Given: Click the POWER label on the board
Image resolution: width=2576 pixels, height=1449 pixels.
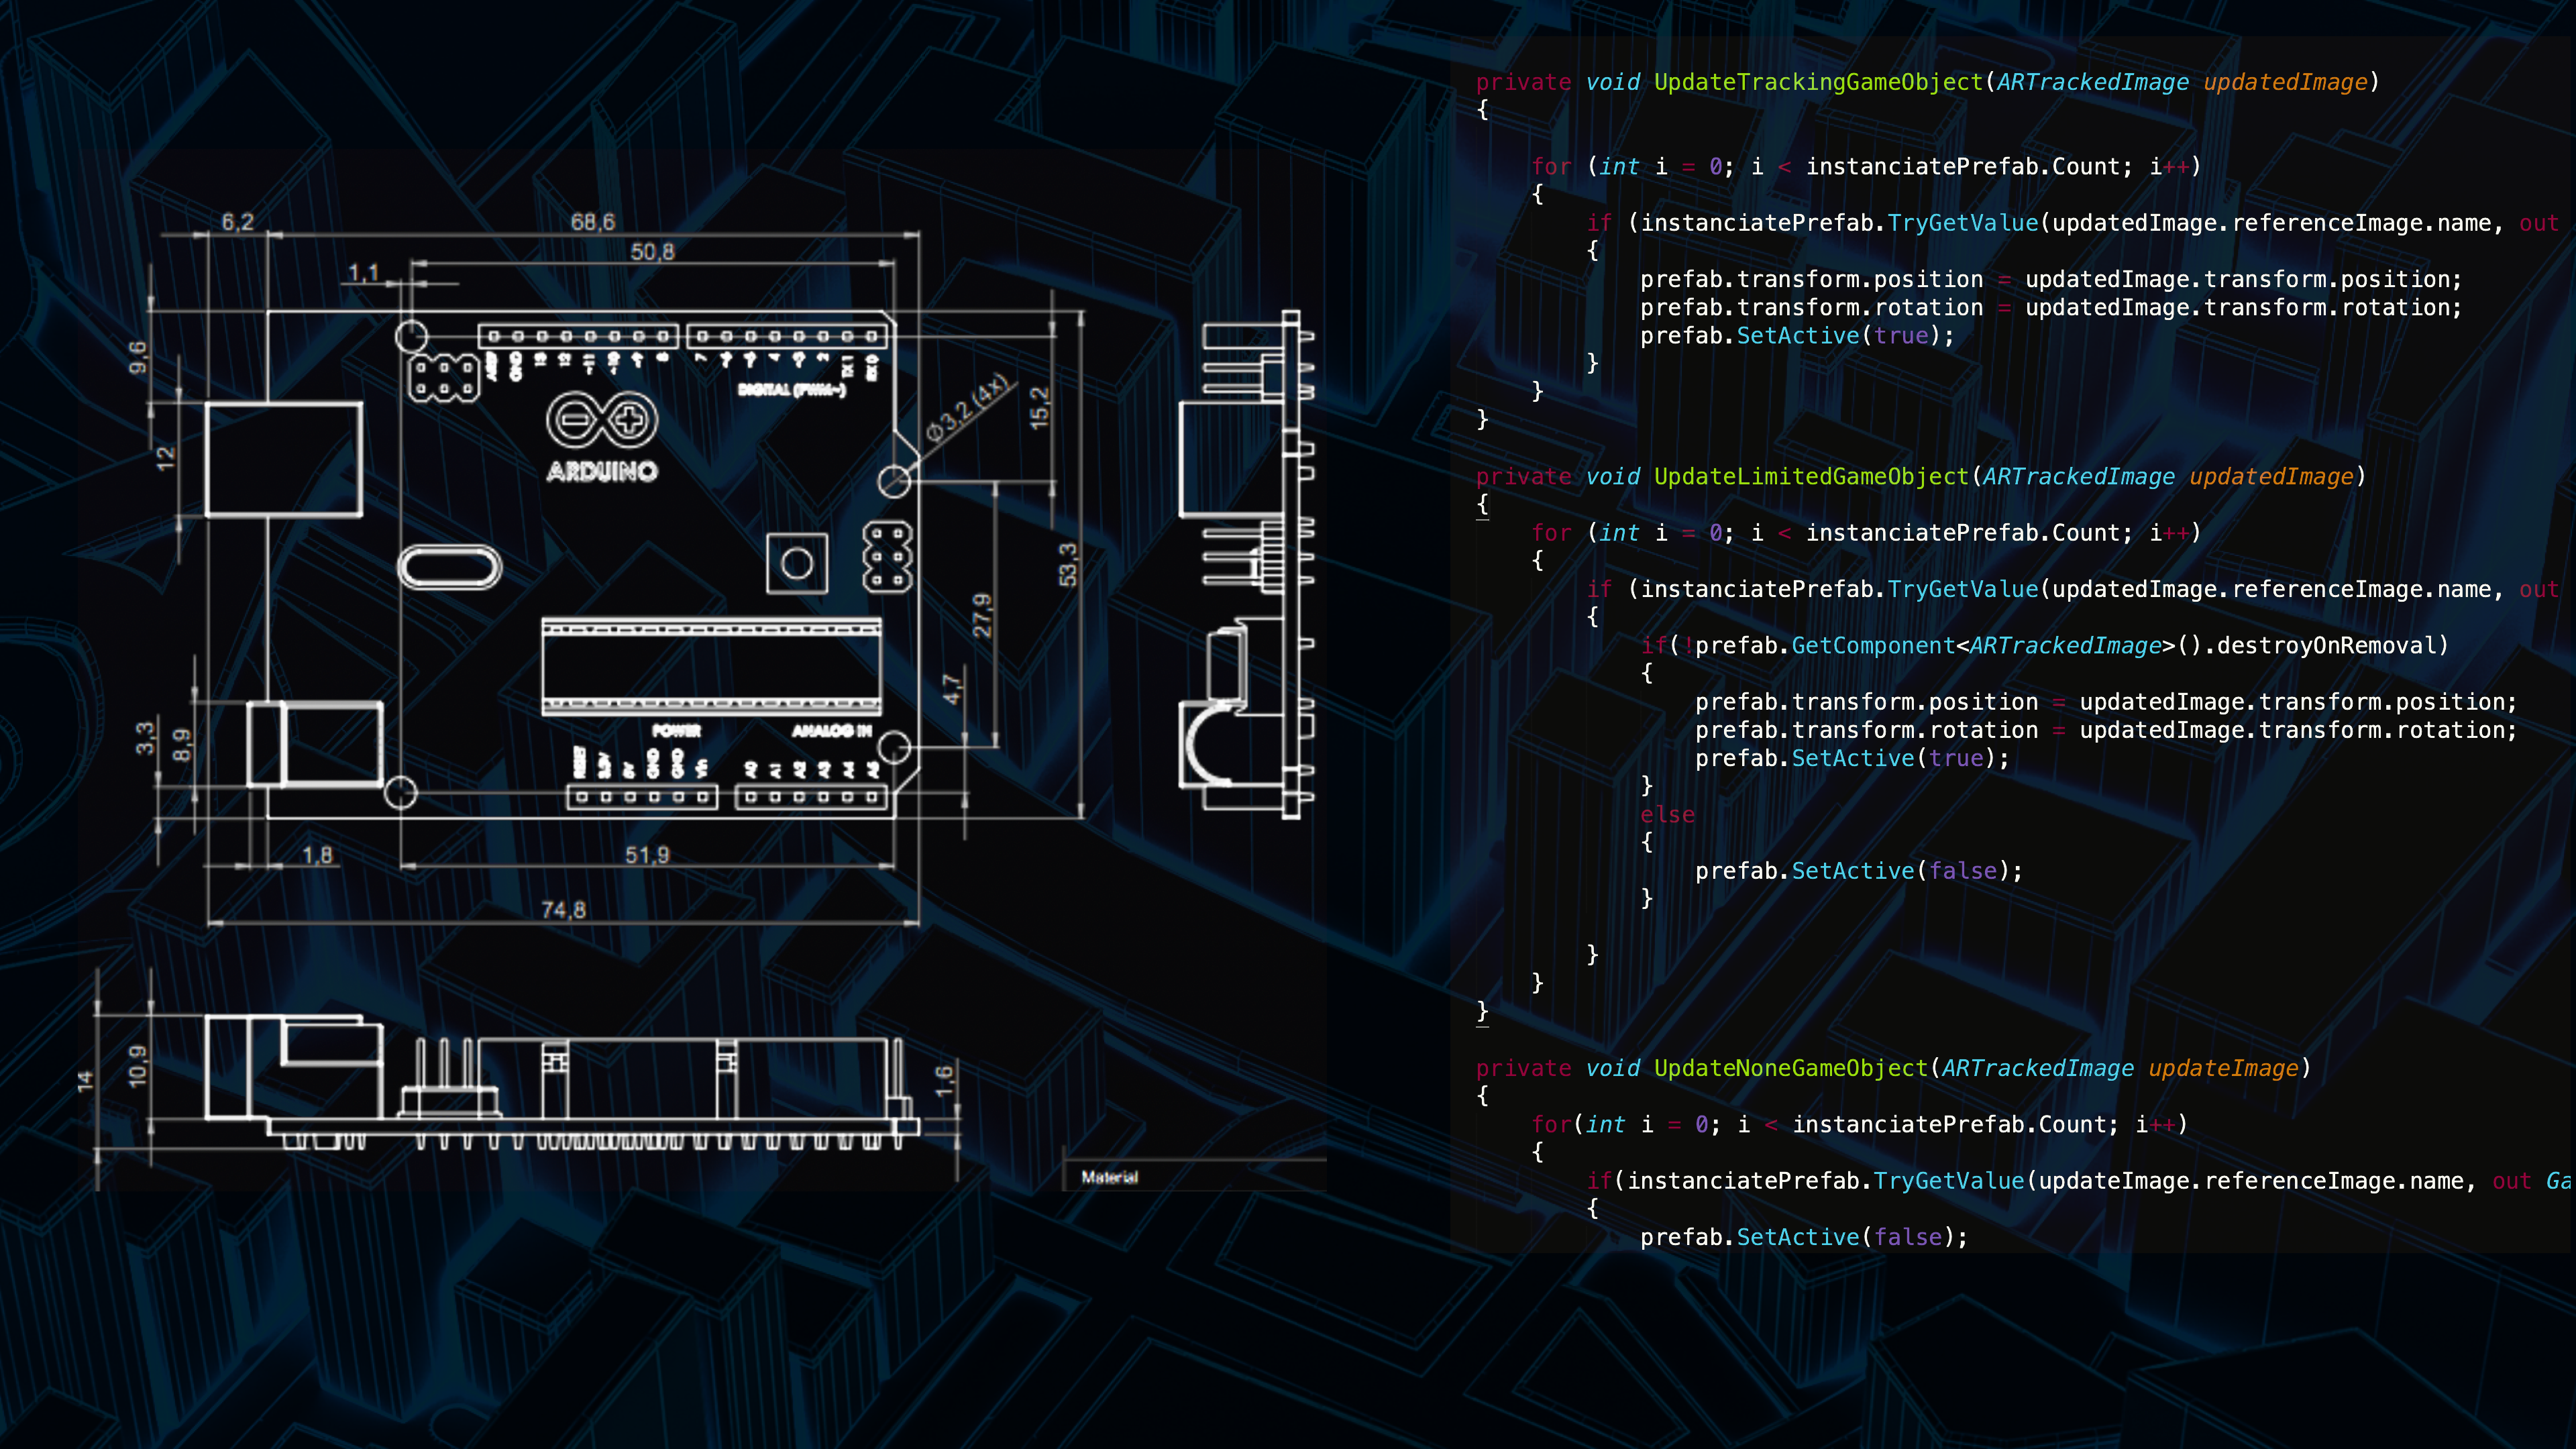Looking at the screenshot, I should click(677, 731).
